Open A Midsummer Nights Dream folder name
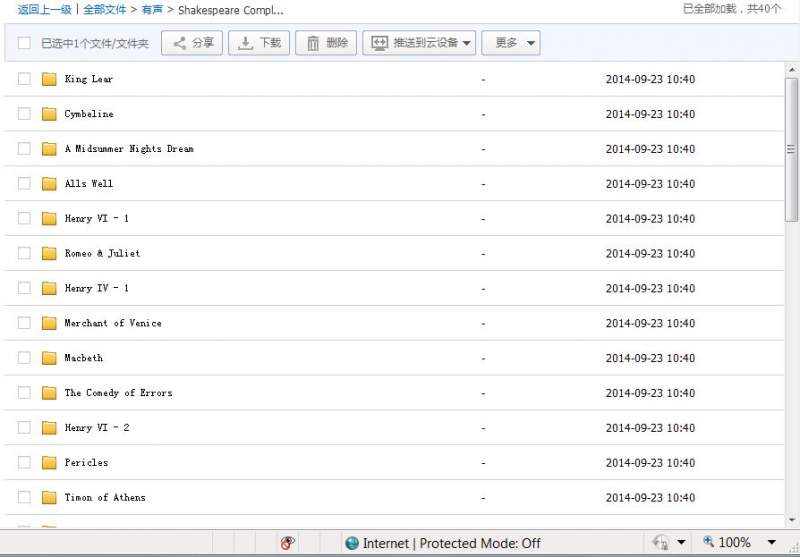The image size is (800, 557). click(x=129, y=148)
